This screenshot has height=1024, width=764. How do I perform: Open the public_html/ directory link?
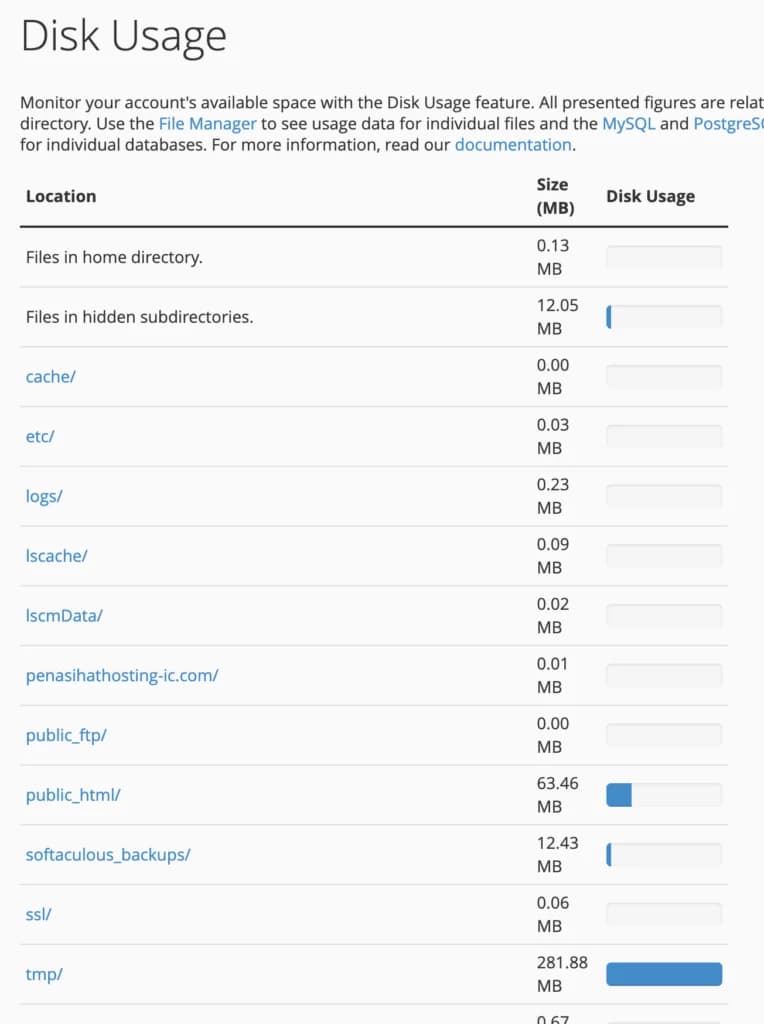[x=73, y=795]
